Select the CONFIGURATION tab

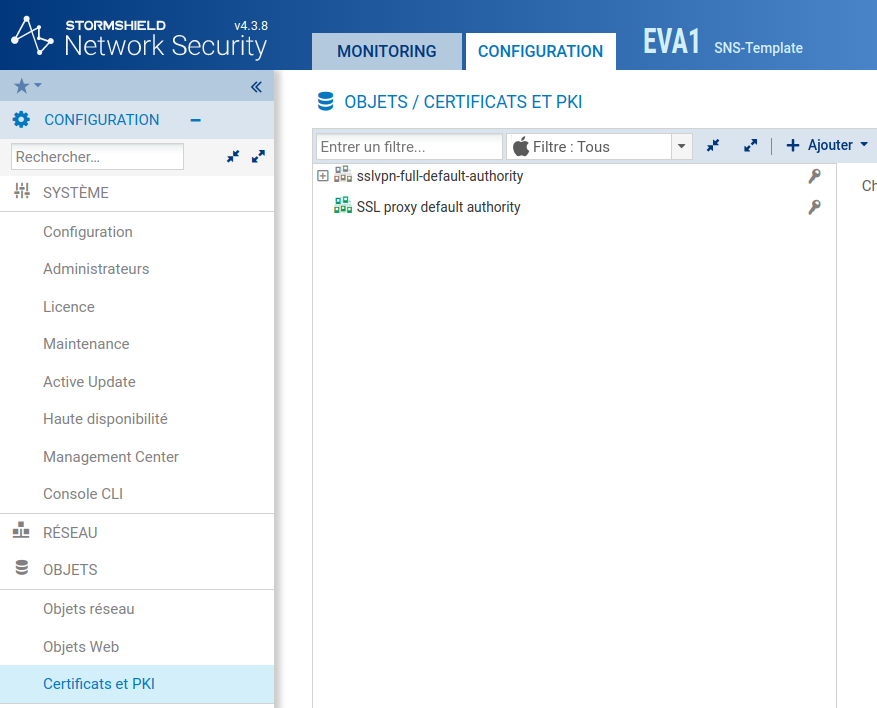(540, 51)
